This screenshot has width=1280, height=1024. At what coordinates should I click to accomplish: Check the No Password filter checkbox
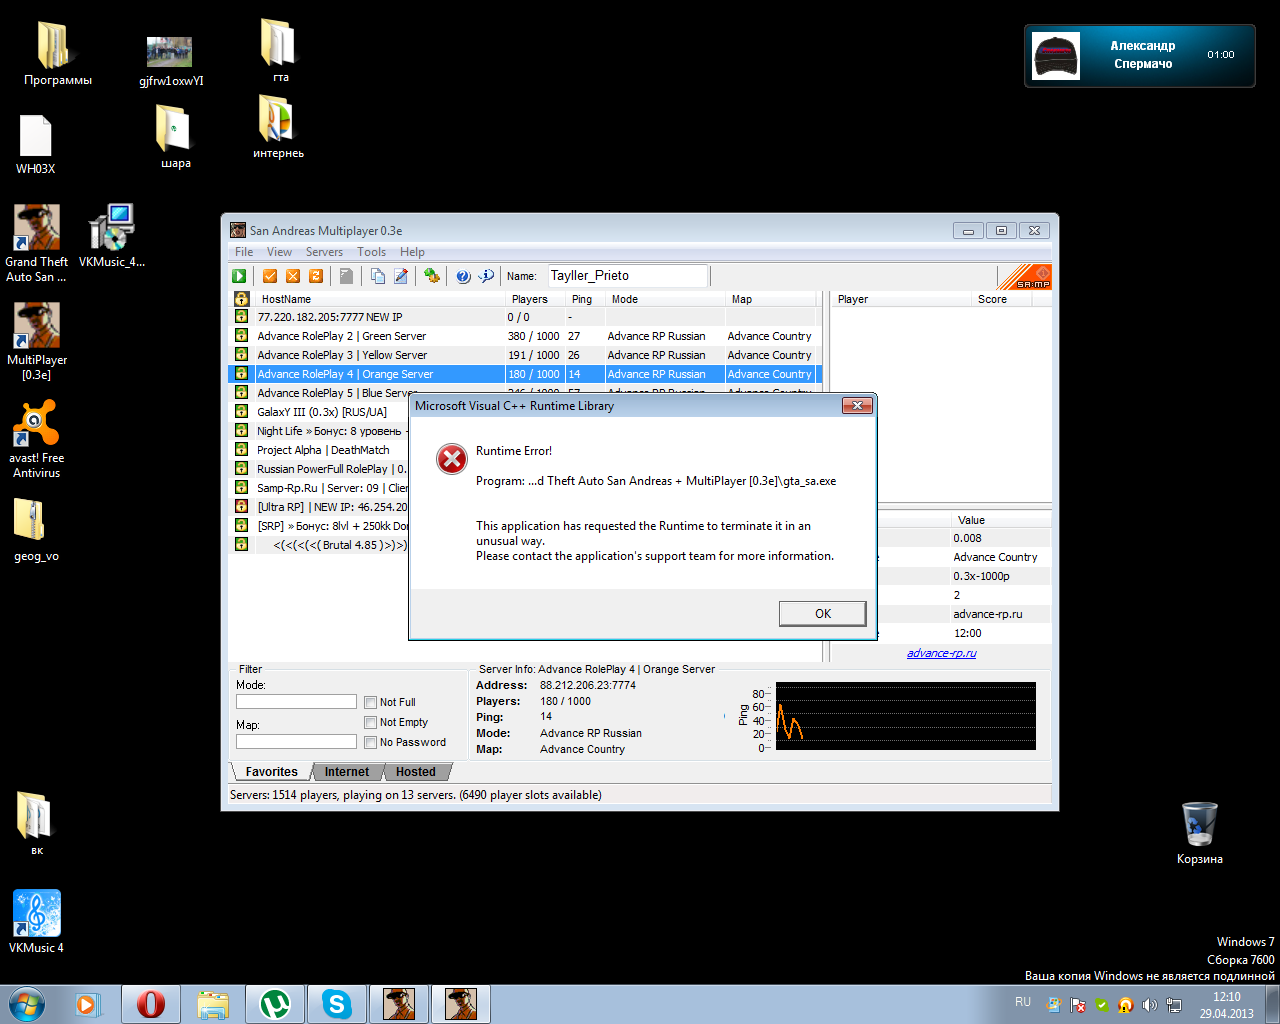pyautogui.click(x=371, y=742)
